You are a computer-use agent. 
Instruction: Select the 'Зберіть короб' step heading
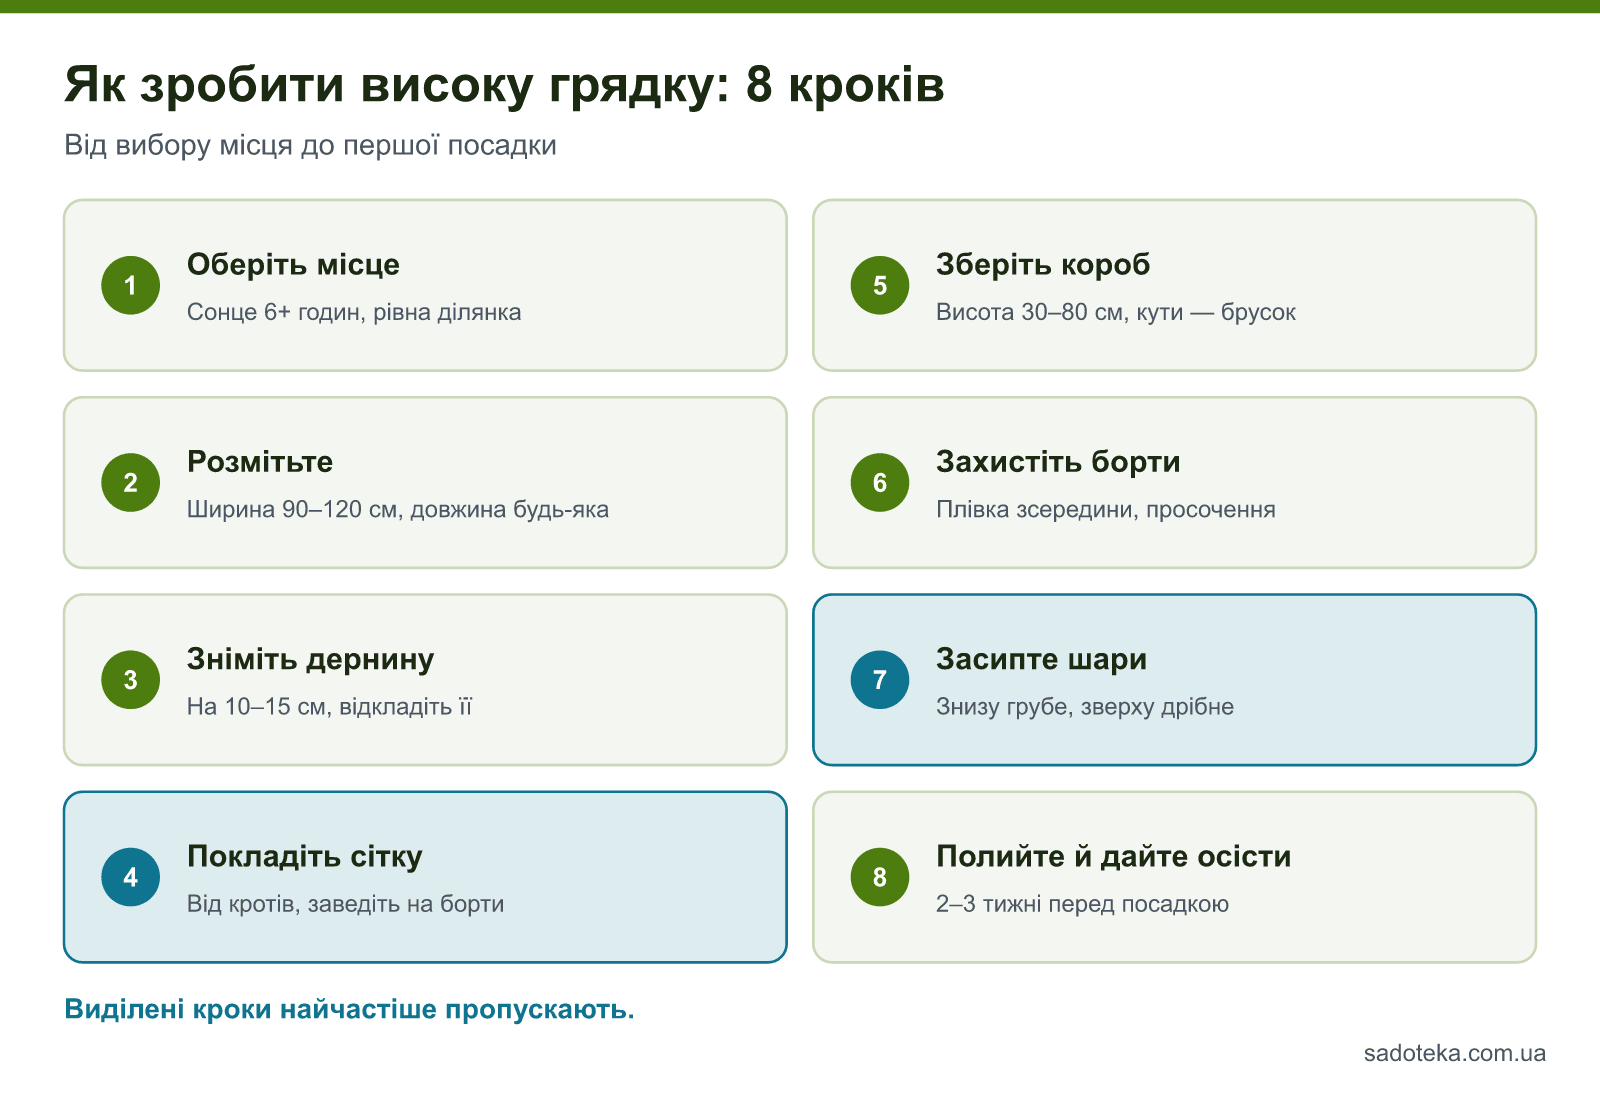1043,264
